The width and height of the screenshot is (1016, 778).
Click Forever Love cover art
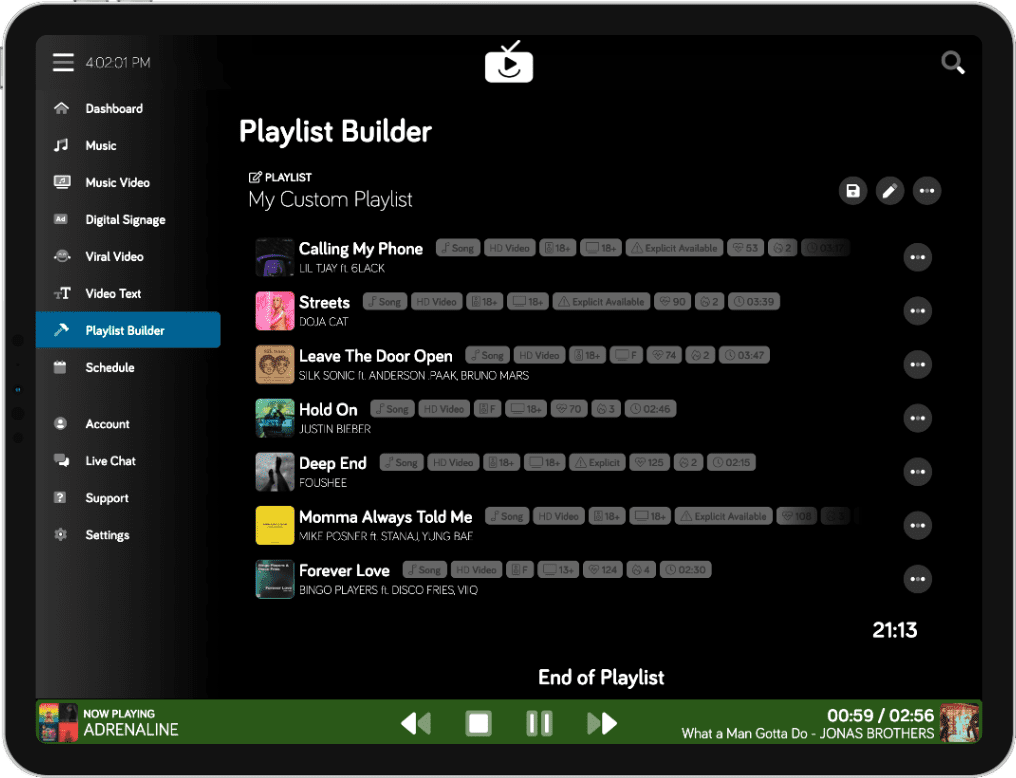275,579
